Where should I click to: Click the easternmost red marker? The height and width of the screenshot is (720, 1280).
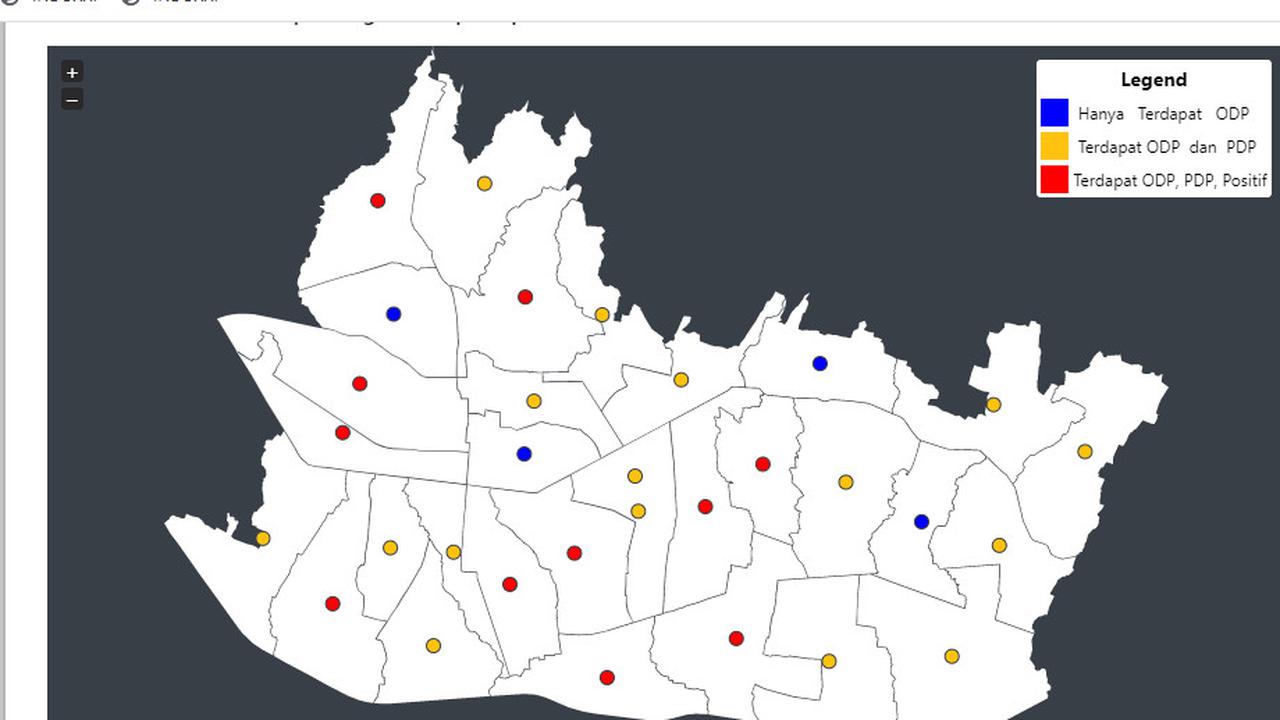pyautogui.click(x=763, y=464)
